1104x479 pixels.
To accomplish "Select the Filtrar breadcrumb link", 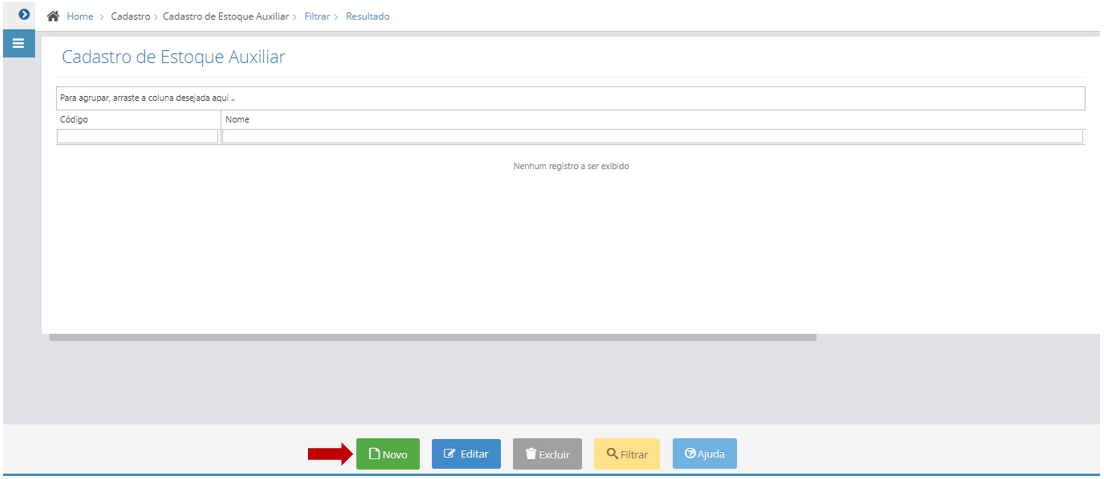I will [318, 16].
